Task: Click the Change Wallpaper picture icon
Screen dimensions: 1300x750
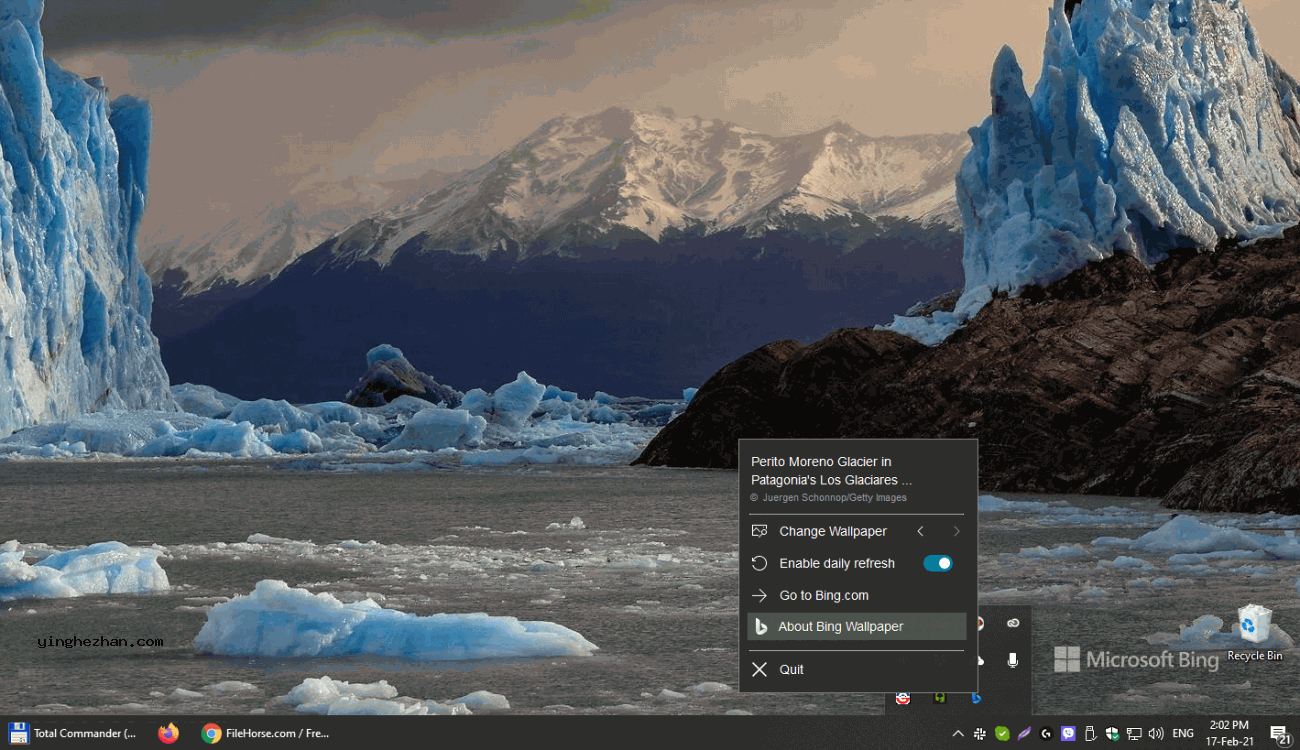Action: tap(760, 531)
